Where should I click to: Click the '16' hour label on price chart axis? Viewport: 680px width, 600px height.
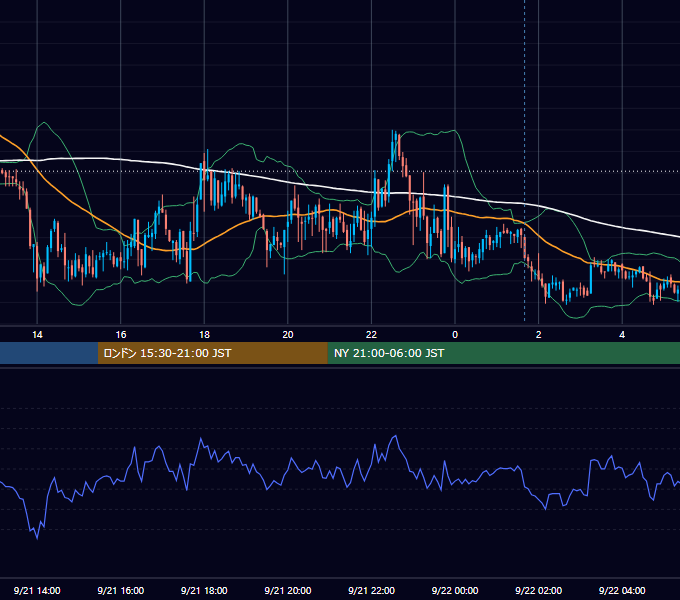121,335
